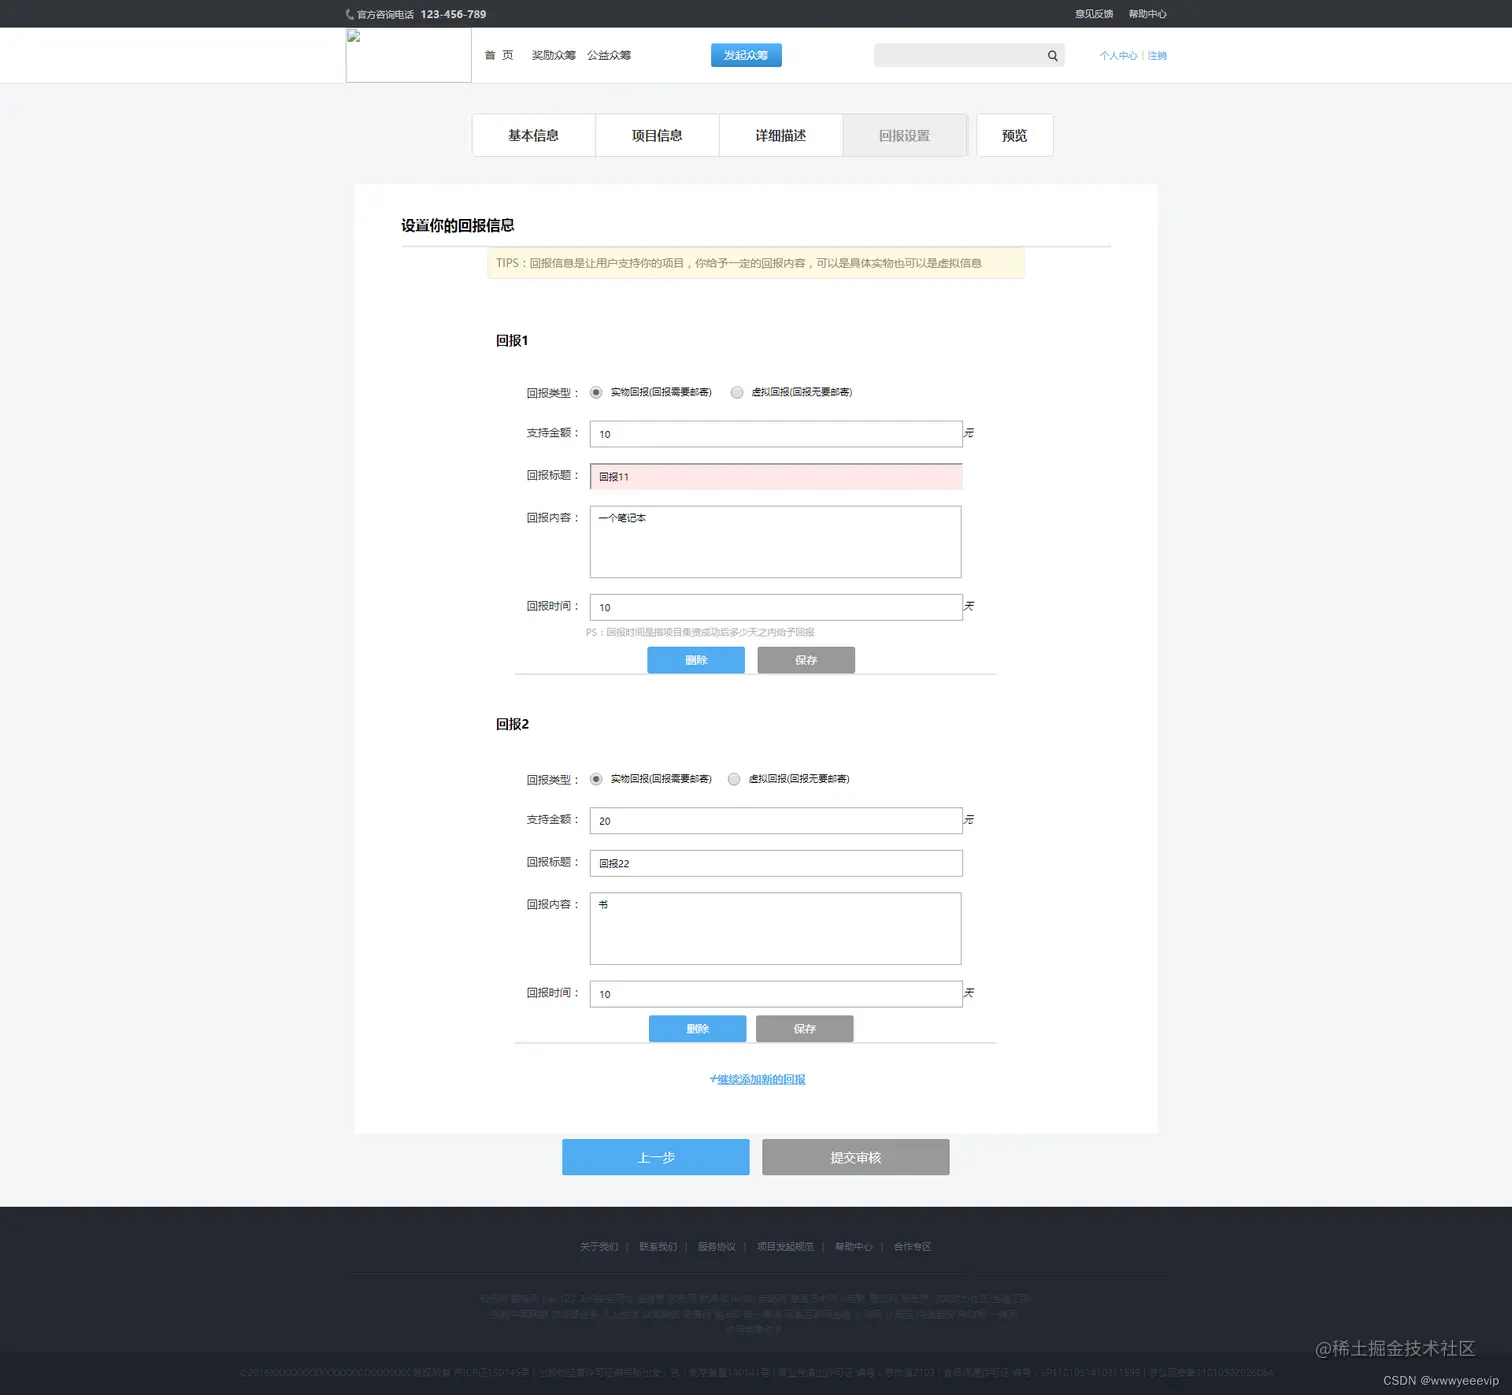Open the 回报设置 tab
This screenshot has height=1395, width=1512.
click(x=905, y=135)
